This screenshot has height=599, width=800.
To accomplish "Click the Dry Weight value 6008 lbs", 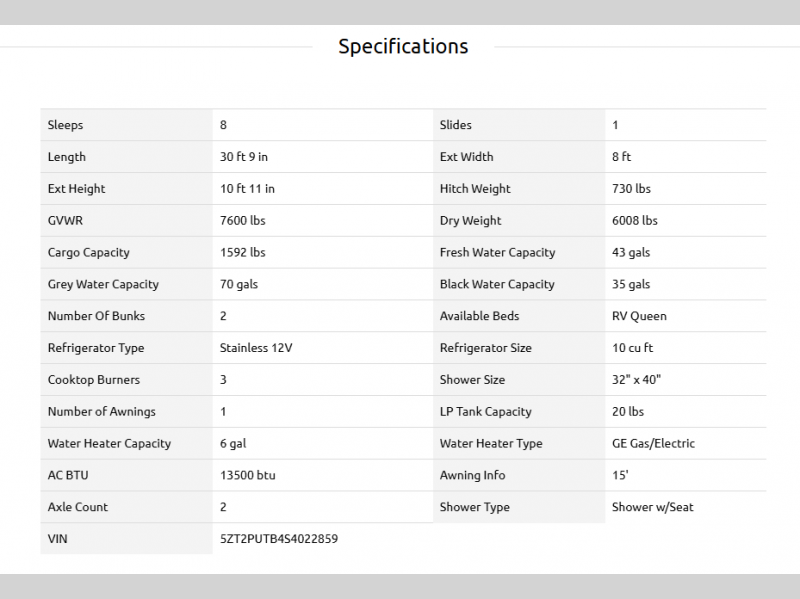I will point(635,221).
